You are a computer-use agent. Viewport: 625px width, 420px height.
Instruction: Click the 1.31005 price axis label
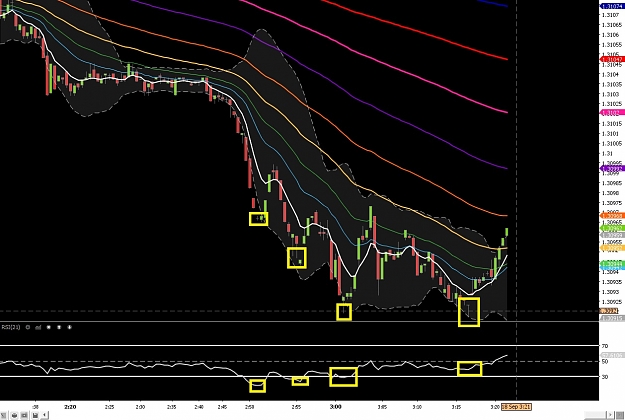pyautogui.click(x=612, y=143)
